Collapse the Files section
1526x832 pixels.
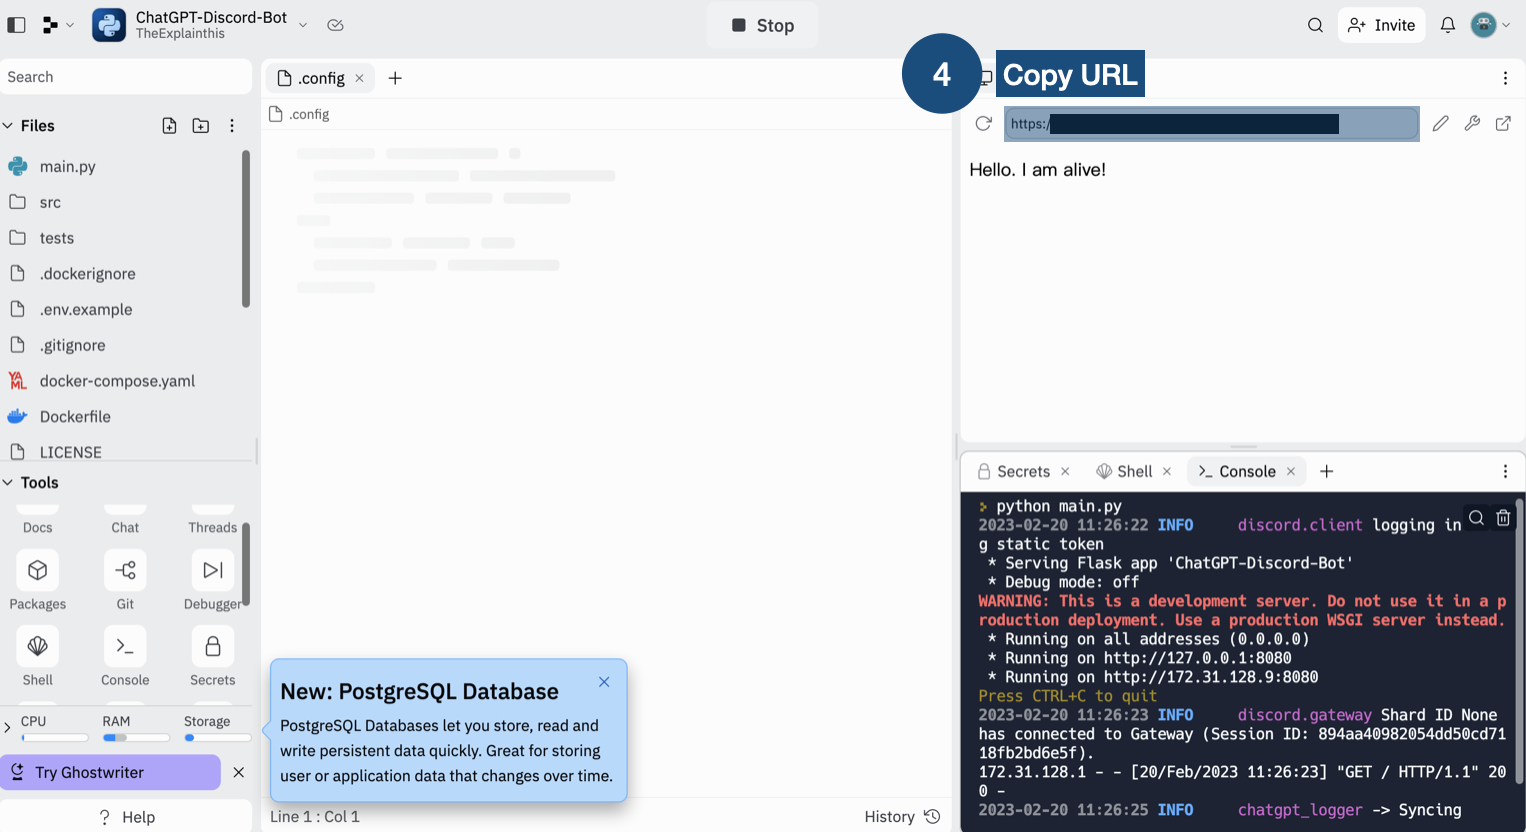click(9, 126)
